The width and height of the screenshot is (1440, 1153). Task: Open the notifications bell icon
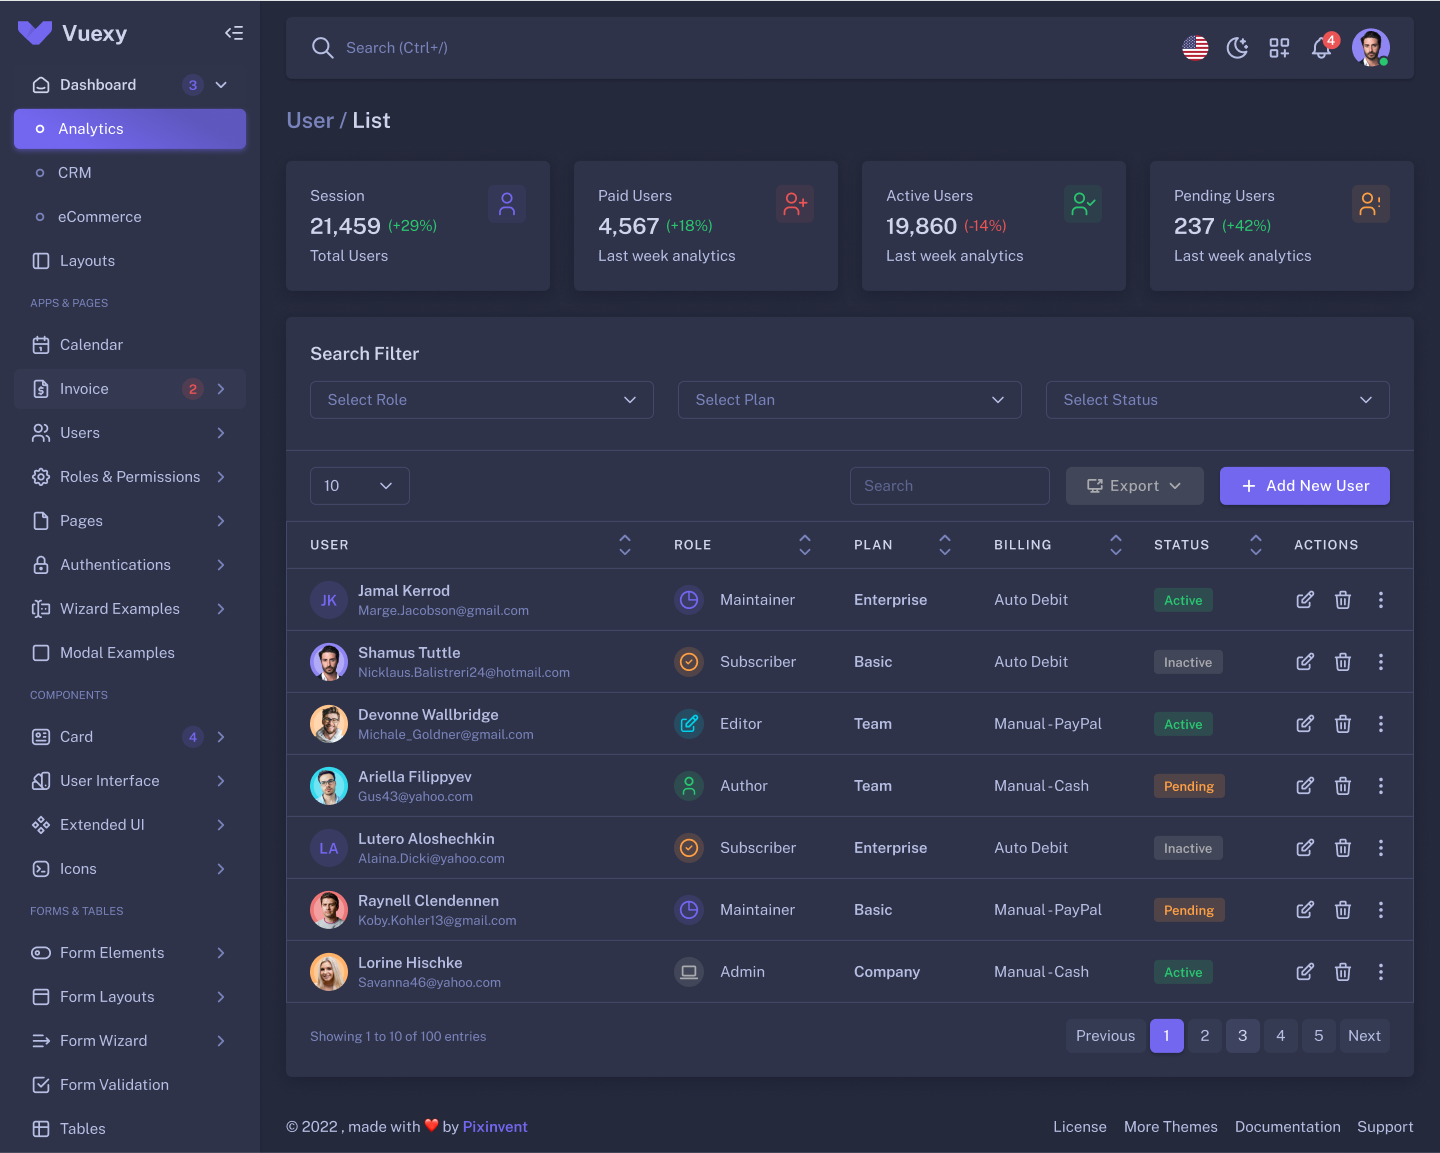1321,47
